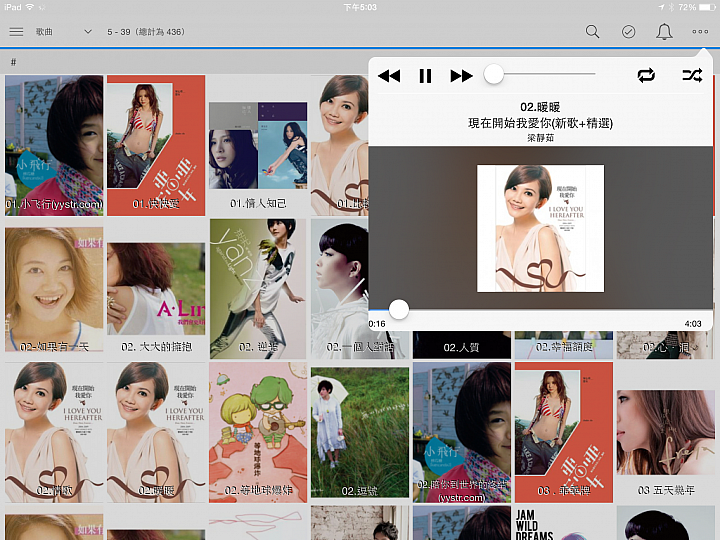Click the song title 02.暖暖 in player
This screenshot has height=540, width=720.
pyautogui.click(x=540, y=107)
